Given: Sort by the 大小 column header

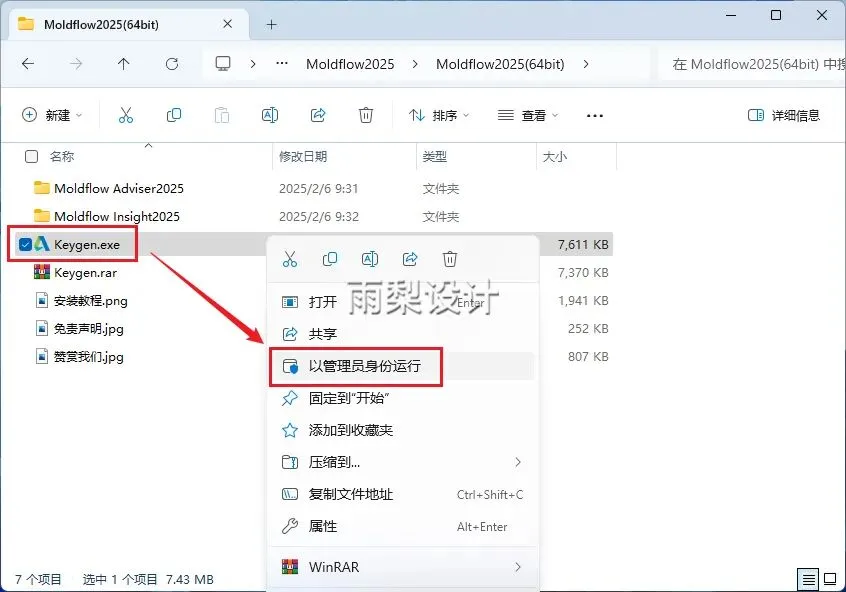Looking at the screenshot, I should [x=555, y=156].
